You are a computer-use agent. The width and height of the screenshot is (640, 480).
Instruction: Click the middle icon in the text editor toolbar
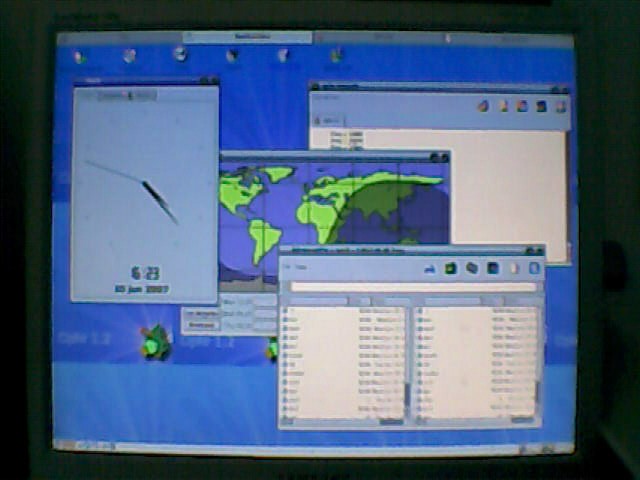pos(522,106)
